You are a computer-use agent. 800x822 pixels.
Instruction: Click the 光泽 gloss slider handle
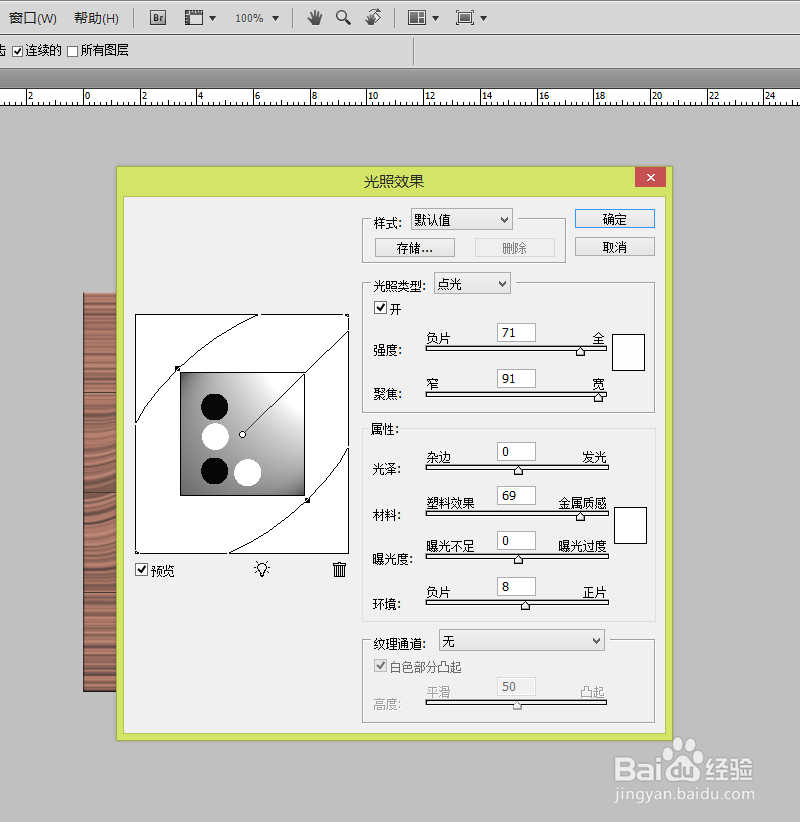coord(518,470)
